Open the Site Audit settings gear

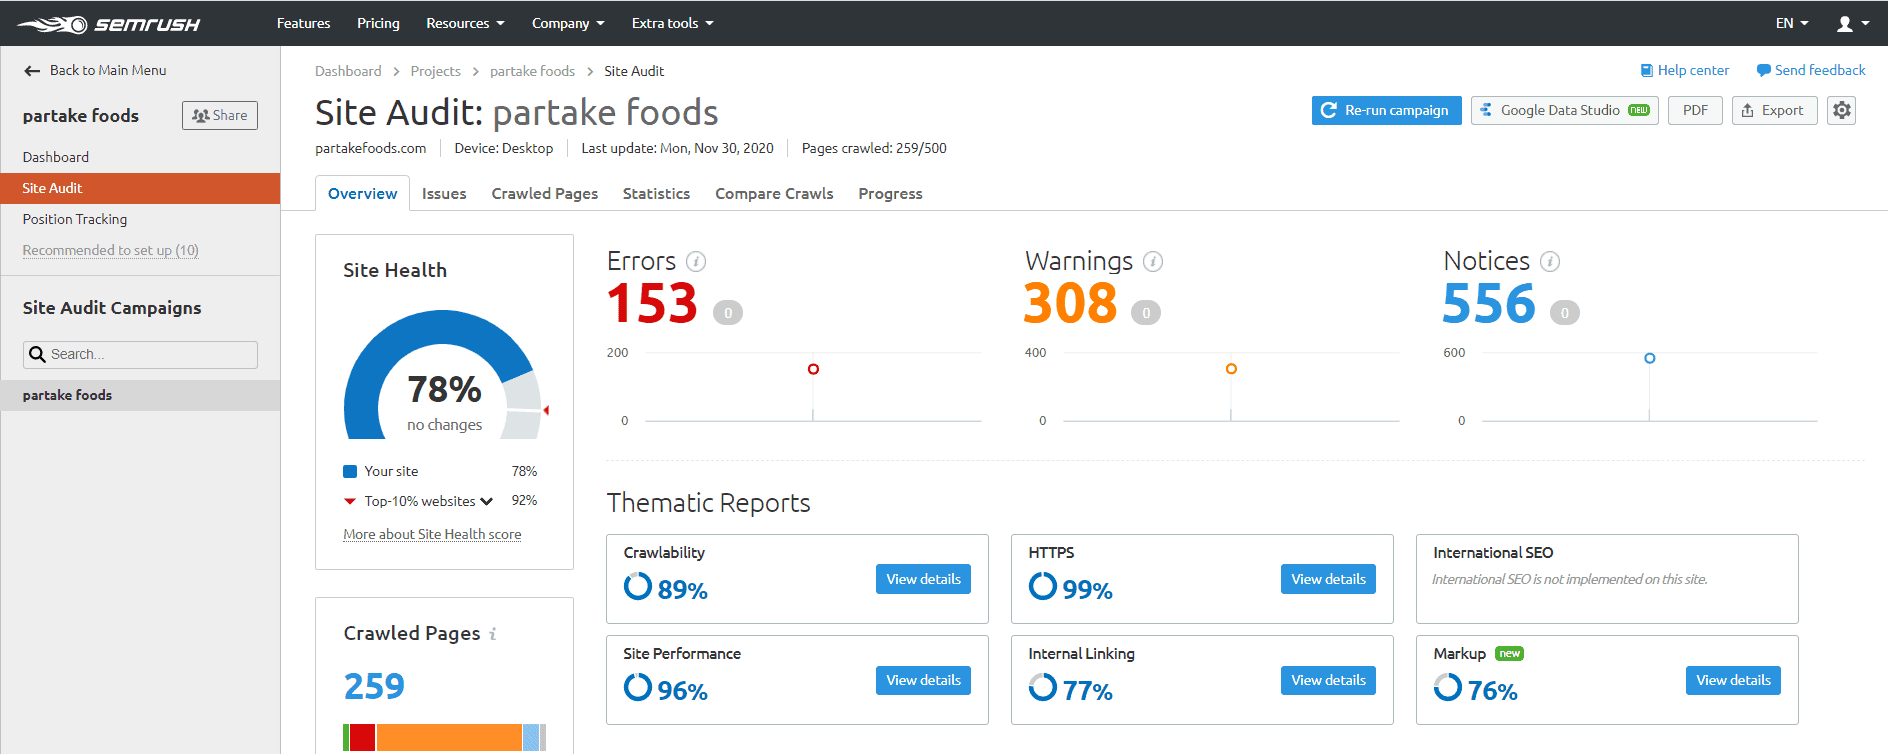[1842, 110]
